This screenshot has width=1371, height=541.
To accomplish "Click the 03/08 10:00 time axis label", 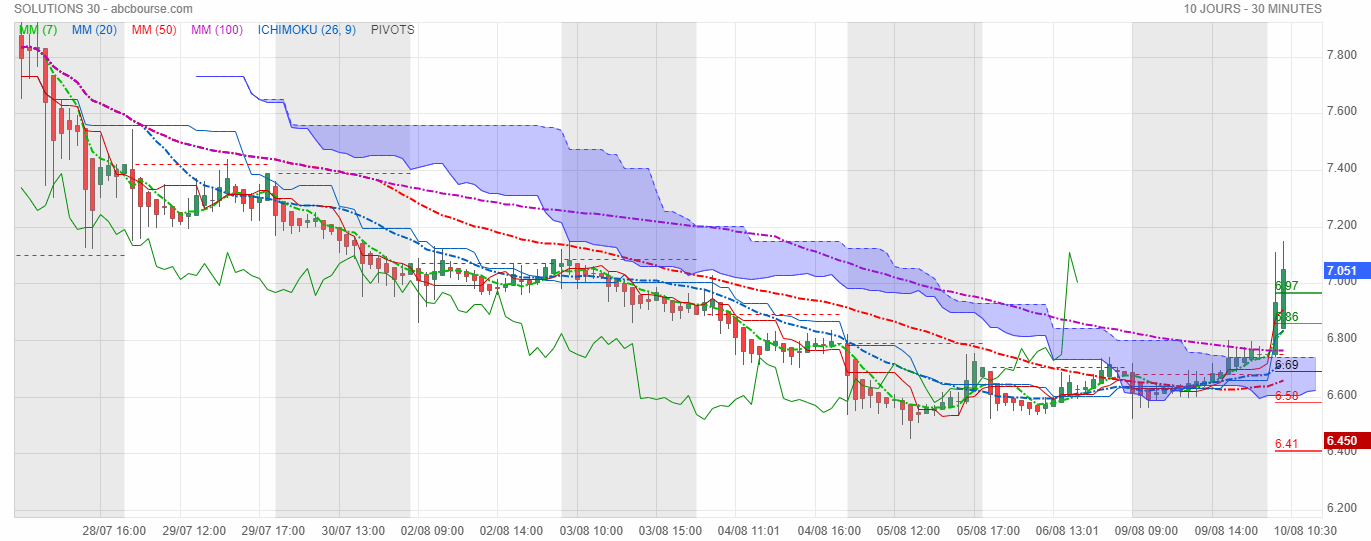I will point(592,530).
